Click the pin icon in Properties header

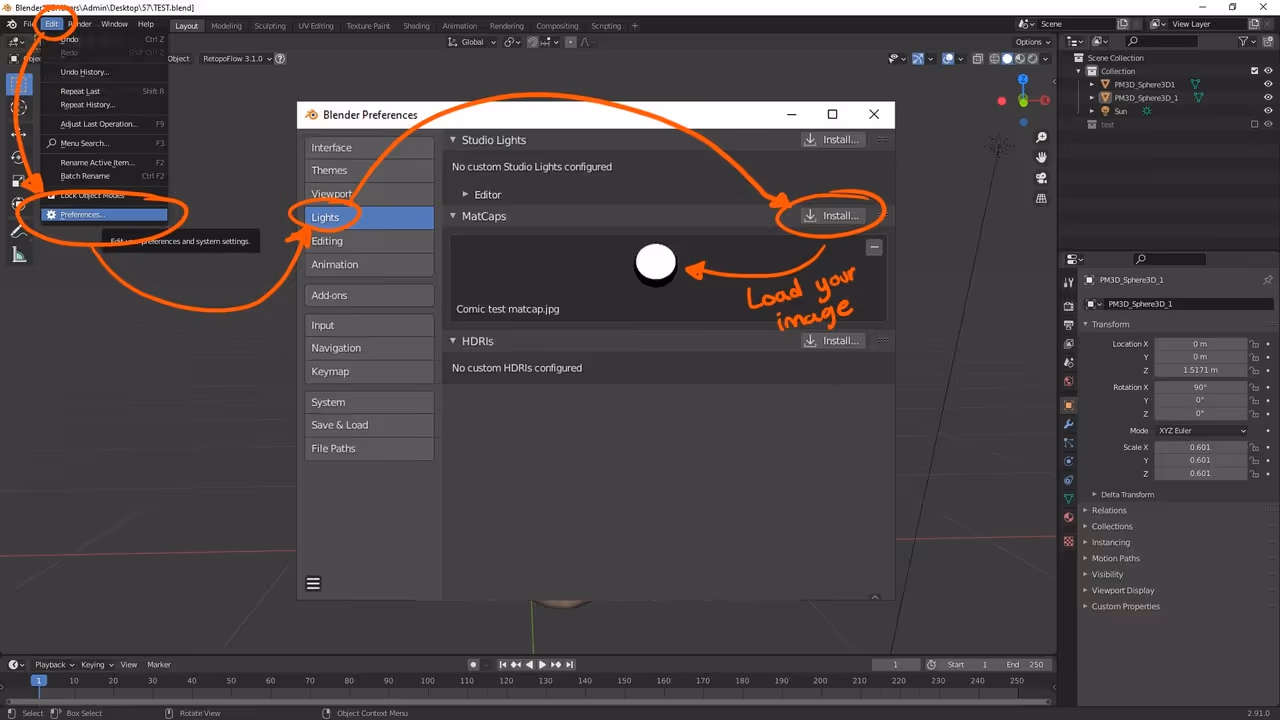1268,280
